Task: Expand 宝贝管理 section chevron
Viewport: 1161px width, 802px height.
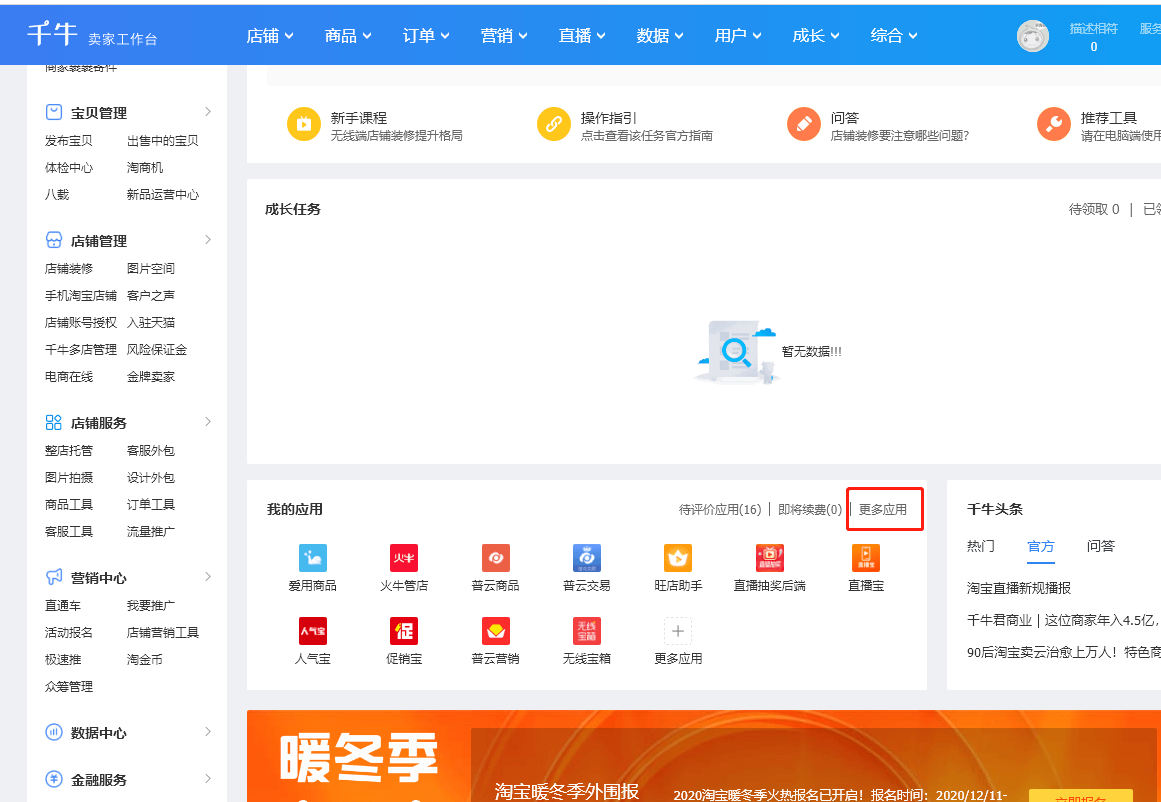Action: (x=208, y=112)
